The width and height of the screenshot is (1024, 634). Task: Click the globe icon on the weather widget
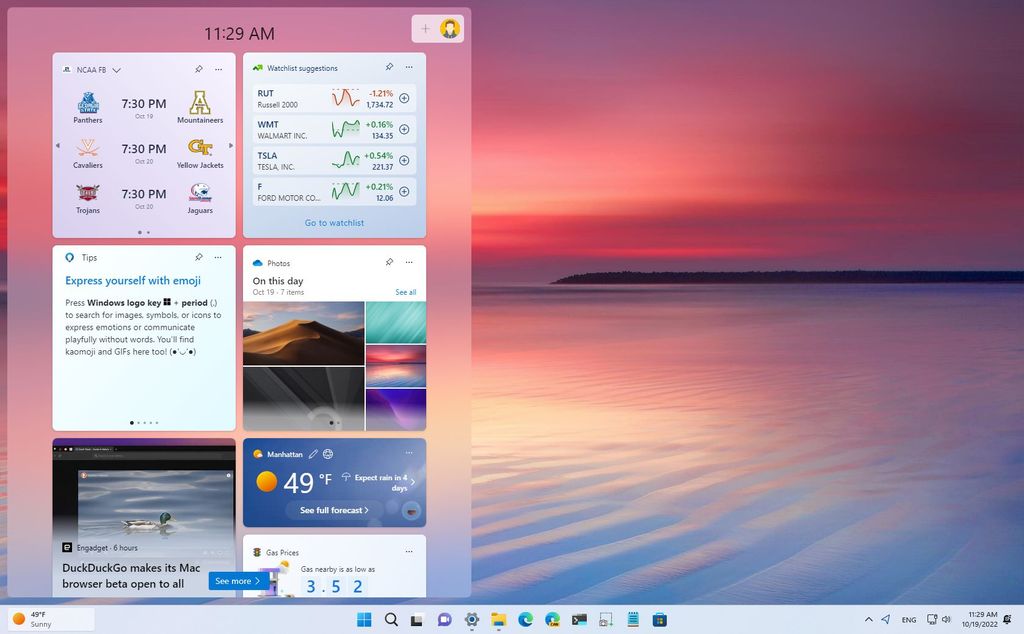coord(327,454)
